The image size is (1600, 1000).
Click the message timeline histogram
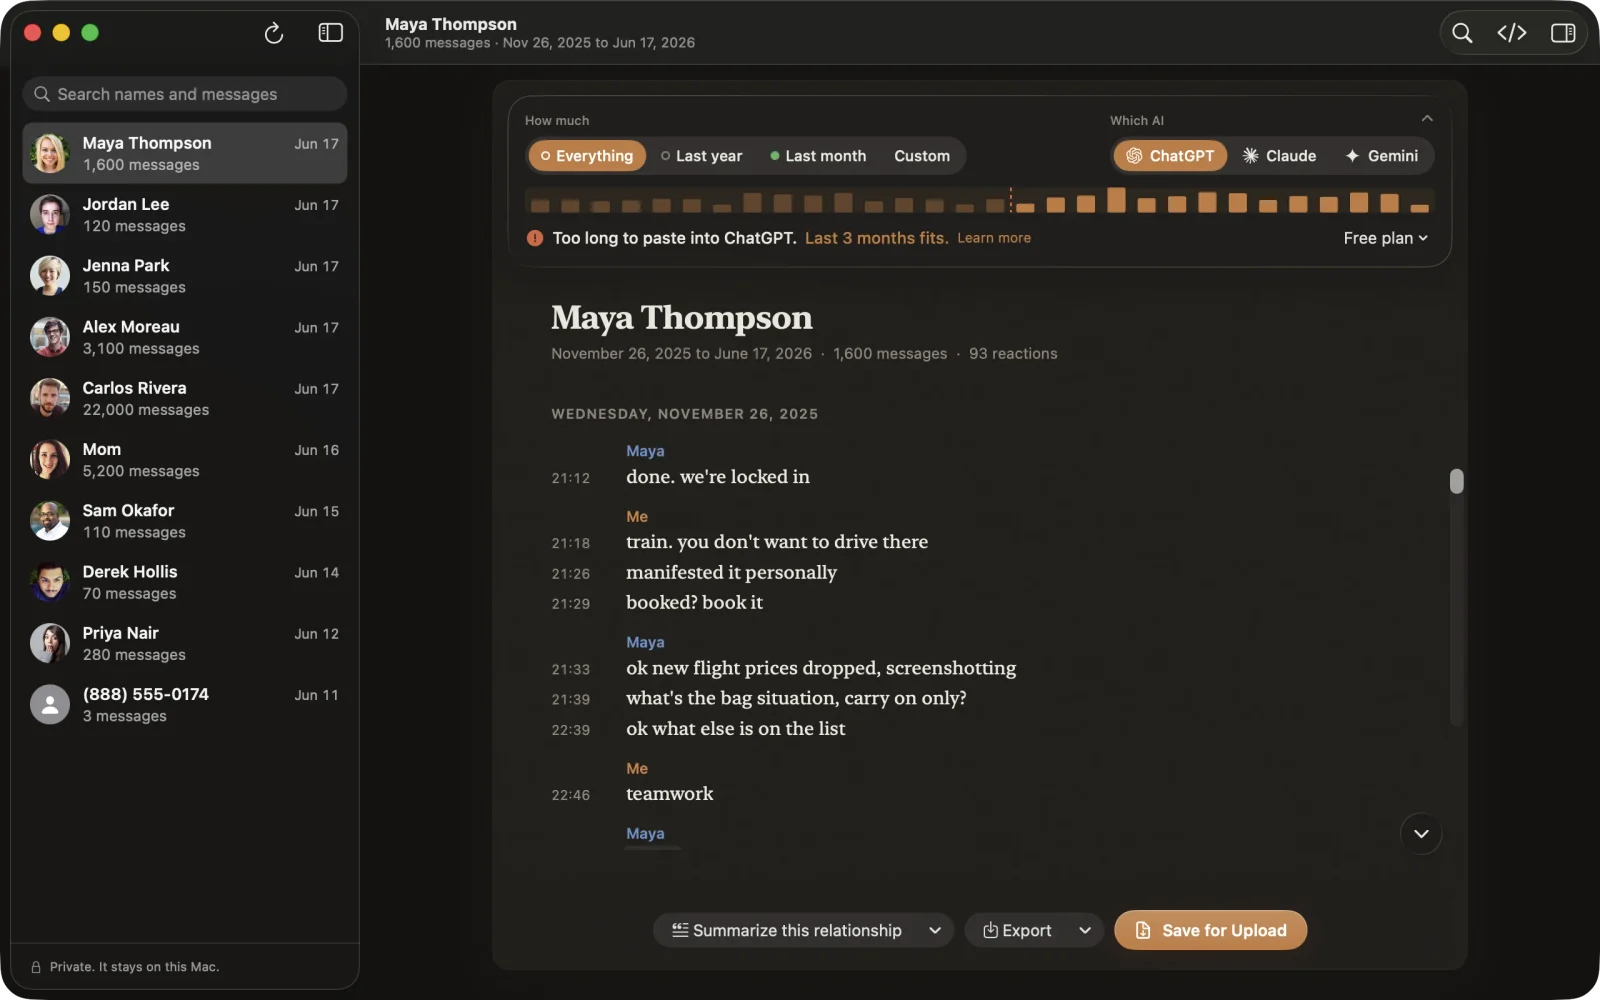point(979,201)
